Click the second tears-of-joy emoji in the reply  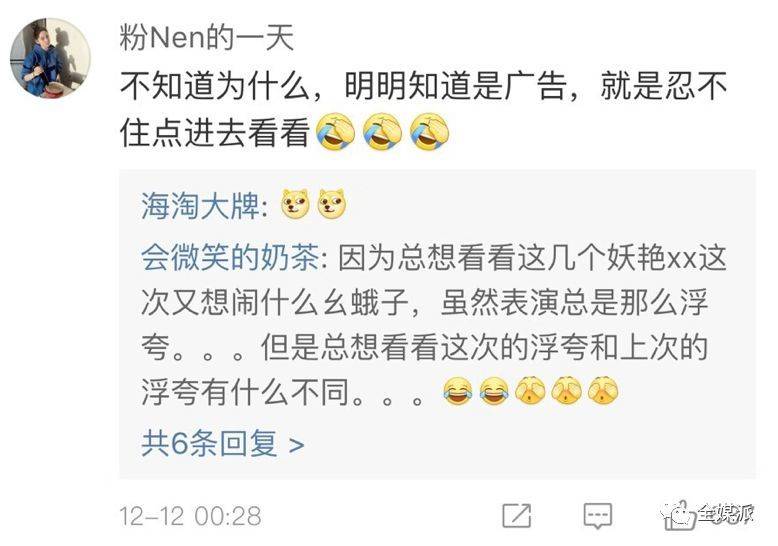pos(495,391)
